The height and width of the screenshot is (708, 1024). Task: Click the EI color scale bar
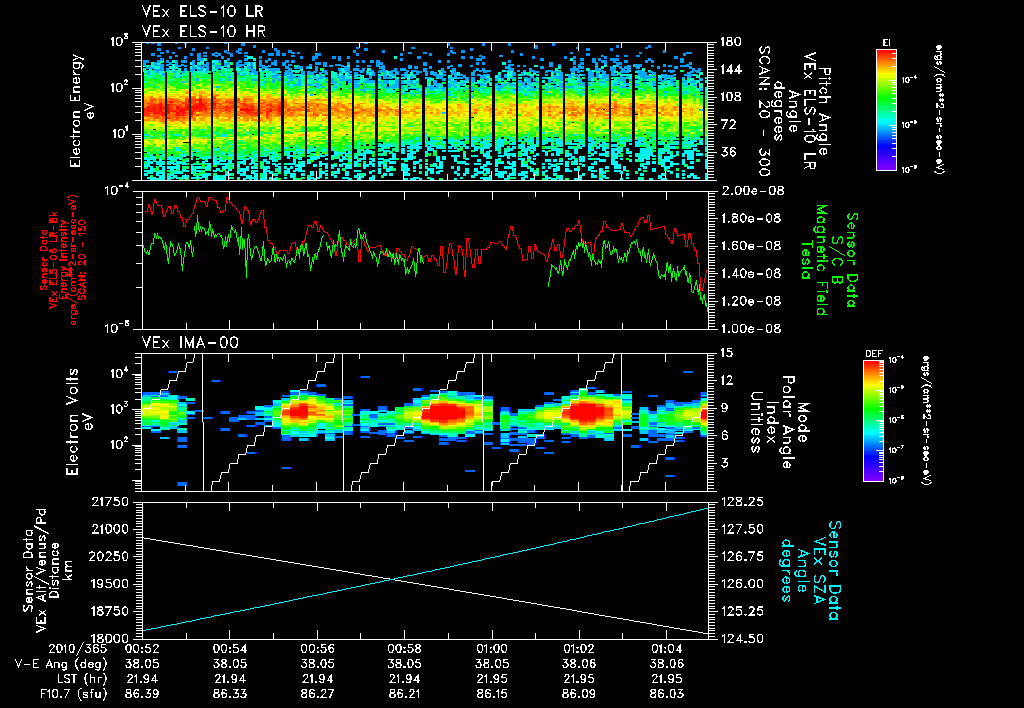[886, 108]
